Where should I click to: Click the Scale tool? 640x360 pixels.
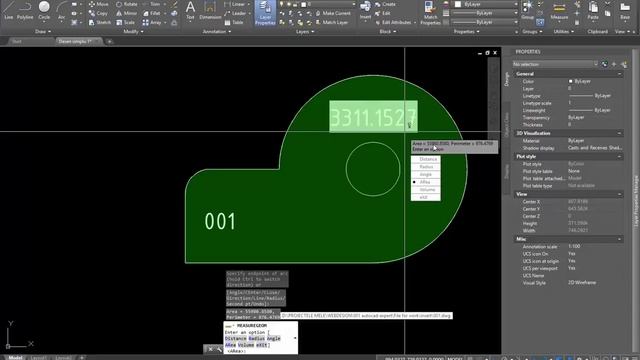[x=125, y=22]
